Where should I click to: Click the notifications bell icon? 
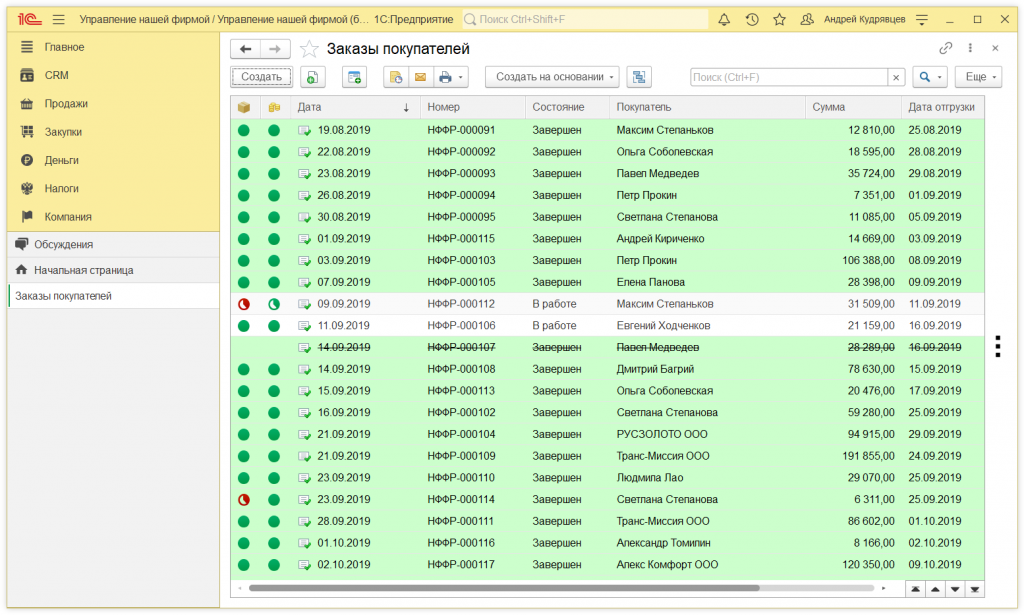pos(724,20)
